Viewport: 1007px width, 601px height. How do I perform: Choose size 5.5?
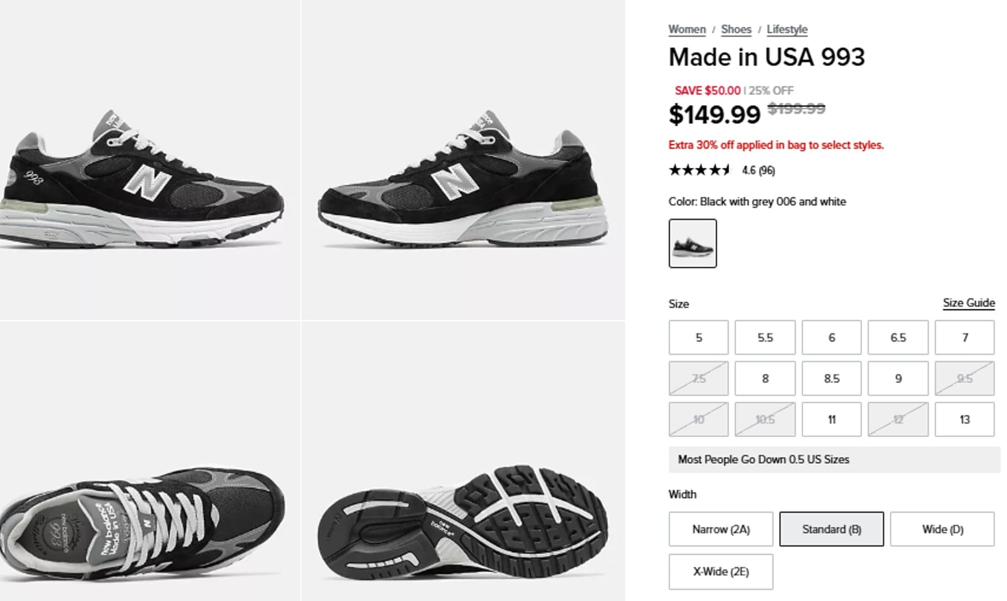(765, 338)
